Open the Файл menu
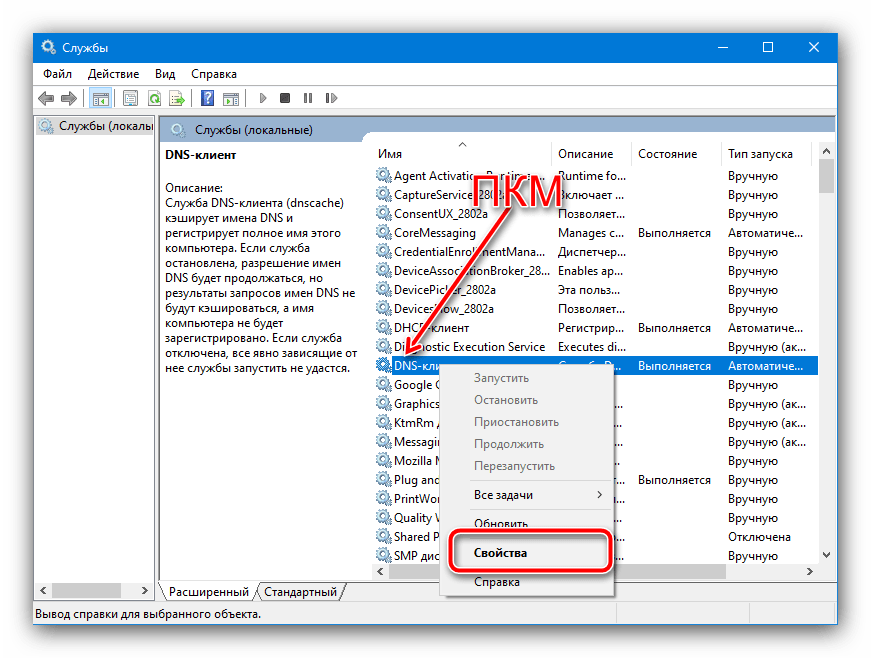Screen dimensions: 871x658 pyautogui.click(x=57, y=74)
